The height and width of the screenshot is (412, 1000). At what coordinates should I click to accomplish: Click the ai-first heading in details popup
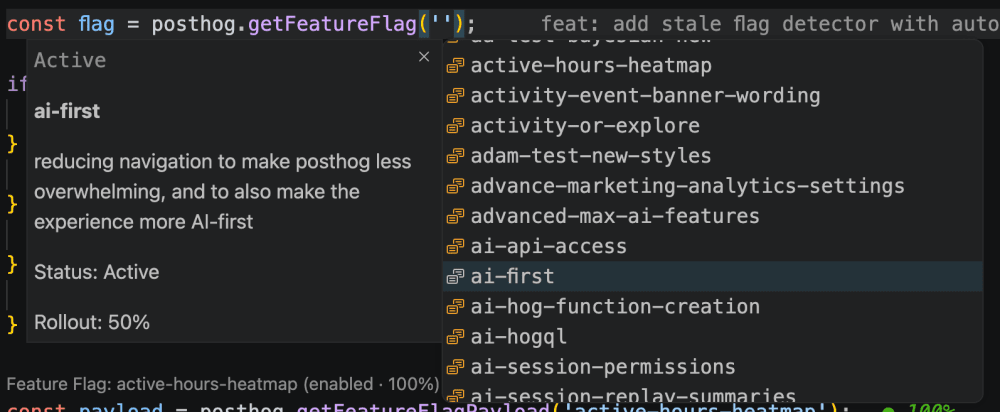tap(67, 111)
